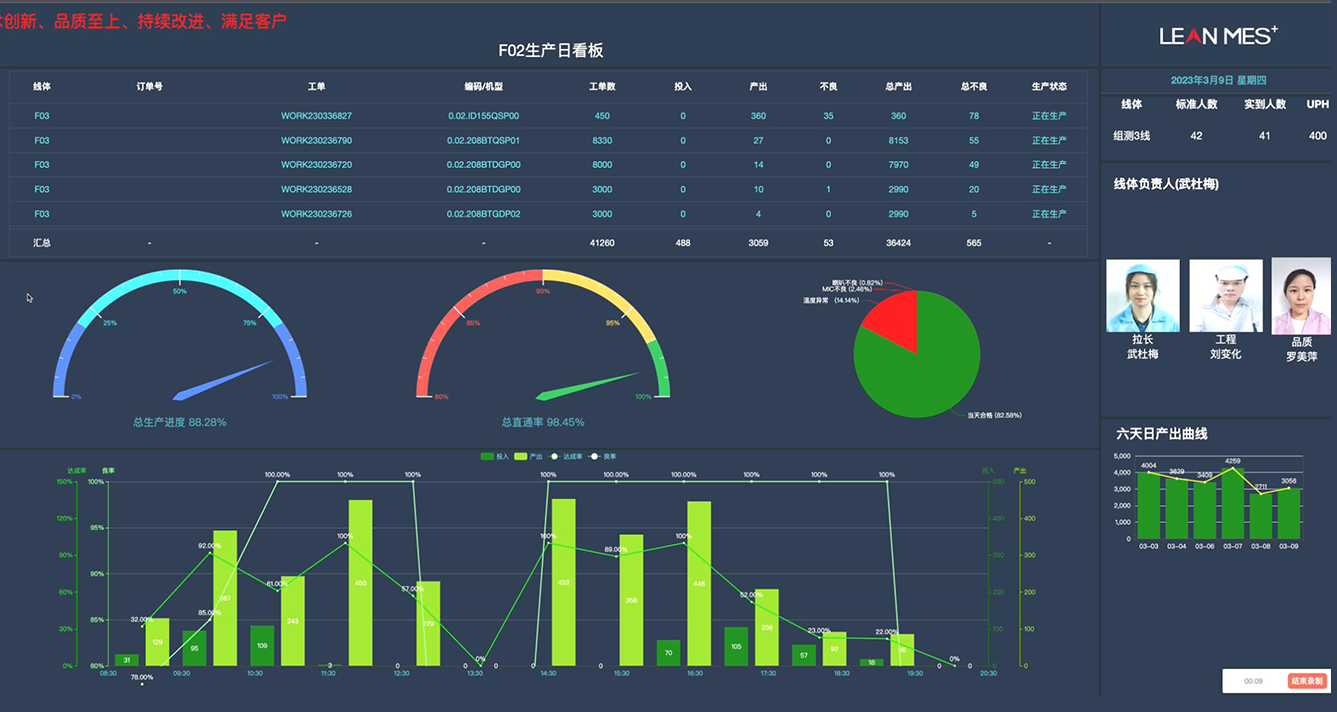Click total output value 8153
This screenshot has height=712, width=1337.
coord(898,140)
